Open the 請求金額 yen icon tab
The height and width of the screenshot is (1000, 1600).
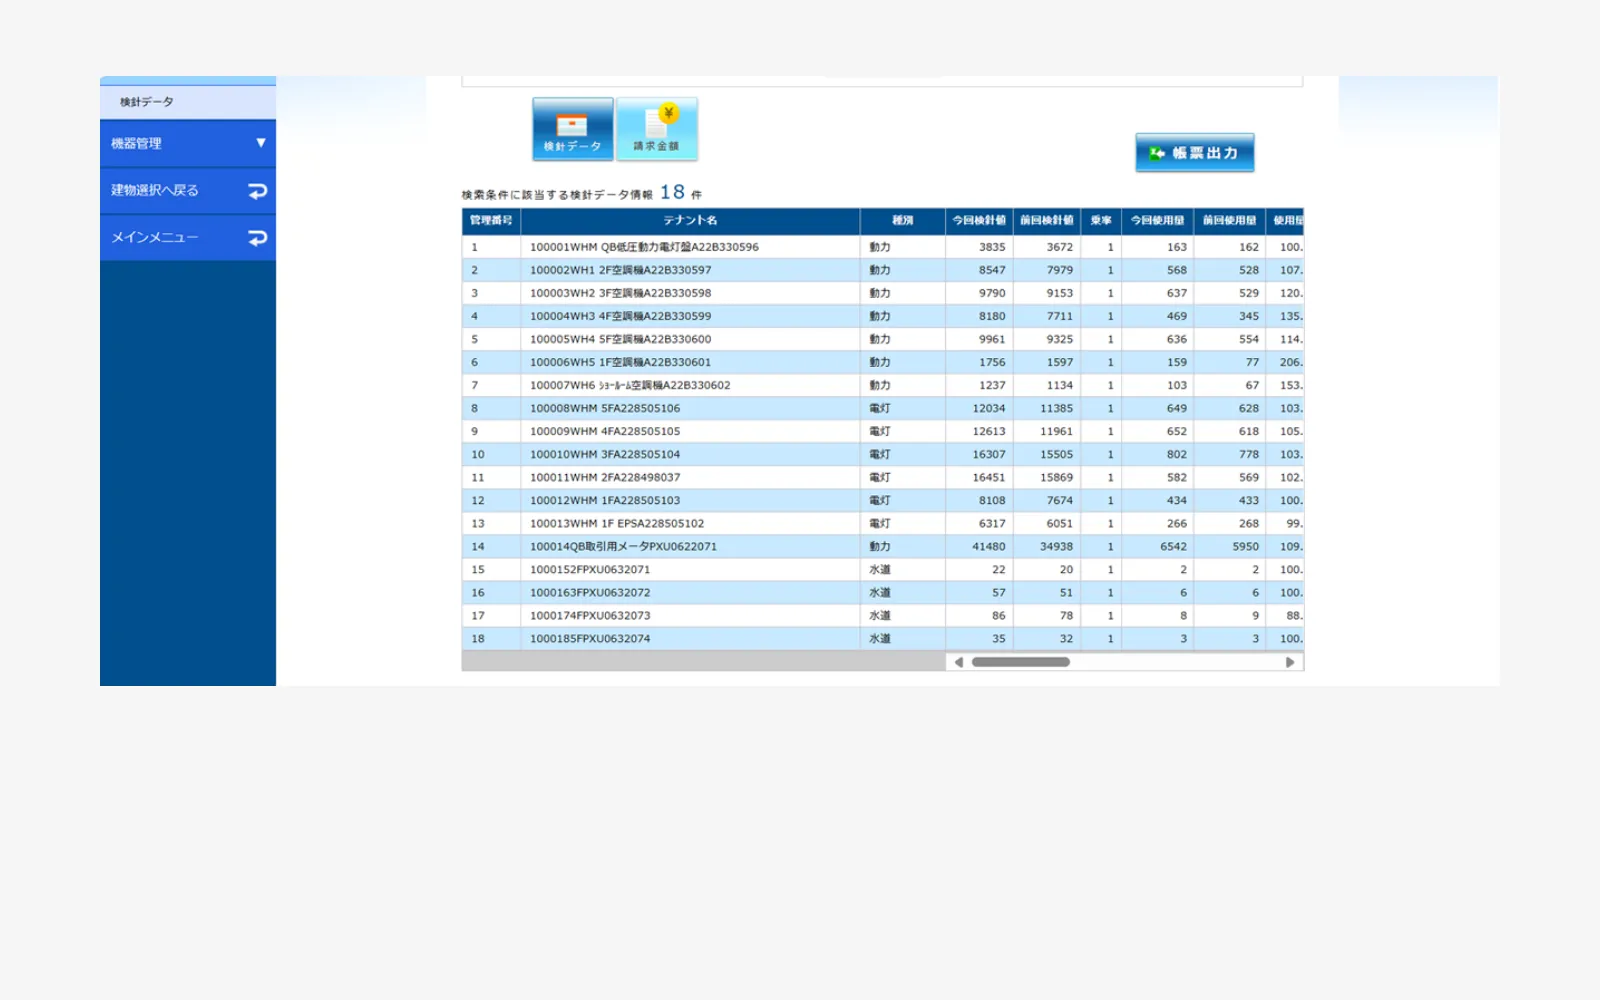(x=656, y=129)
